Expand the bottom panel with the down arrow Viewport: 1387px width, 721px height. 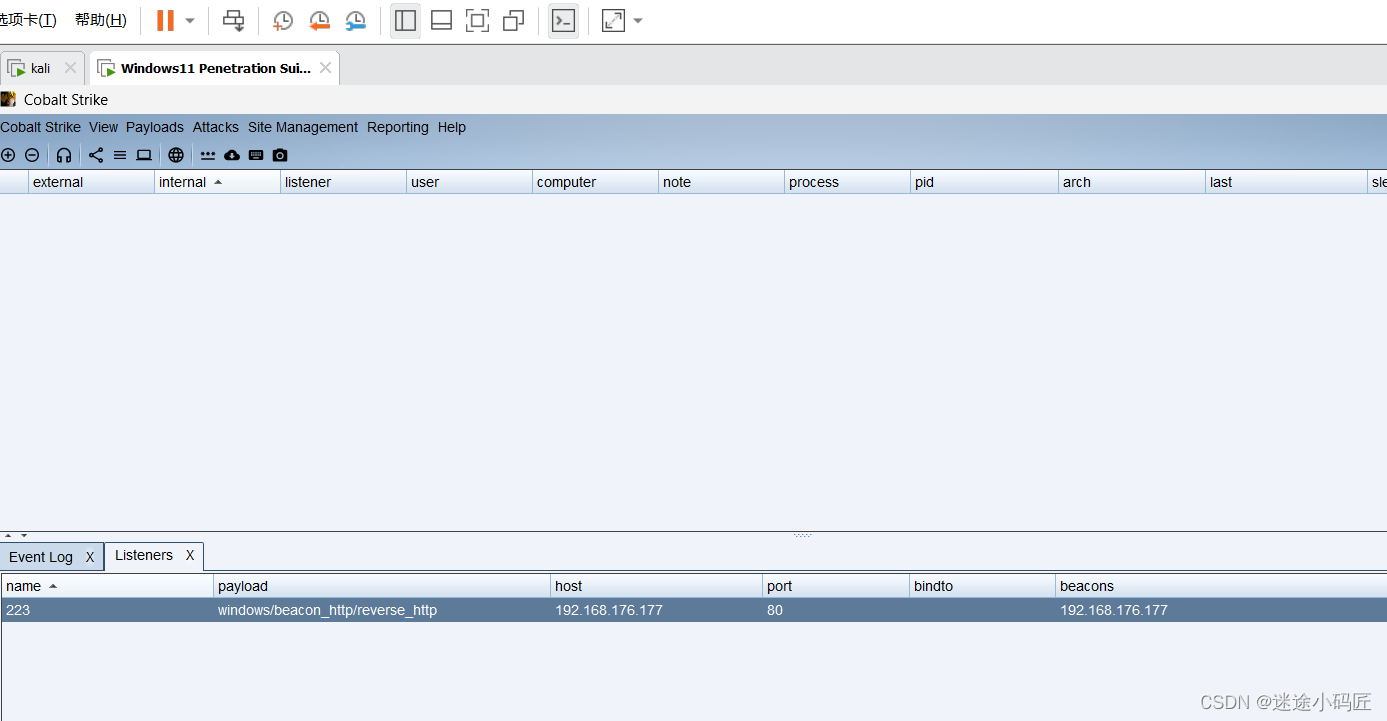coord(24,536)
